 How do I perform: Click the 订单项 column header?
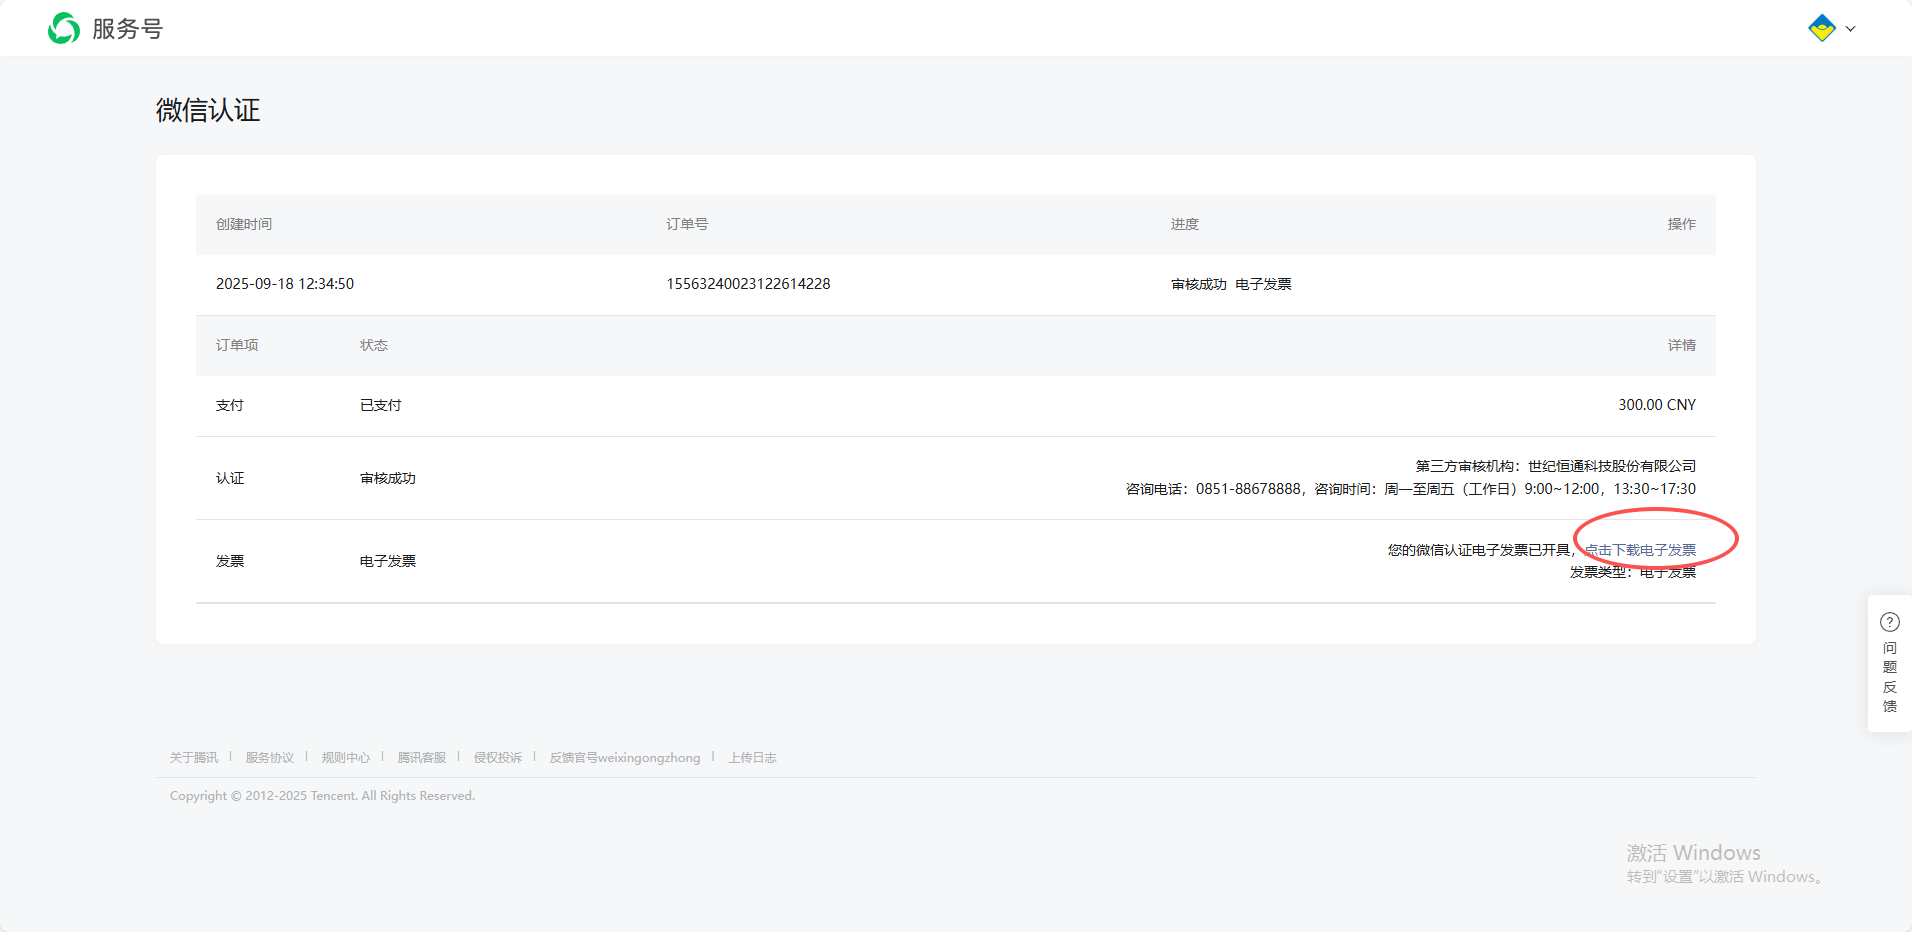click(x=237, y=345)
